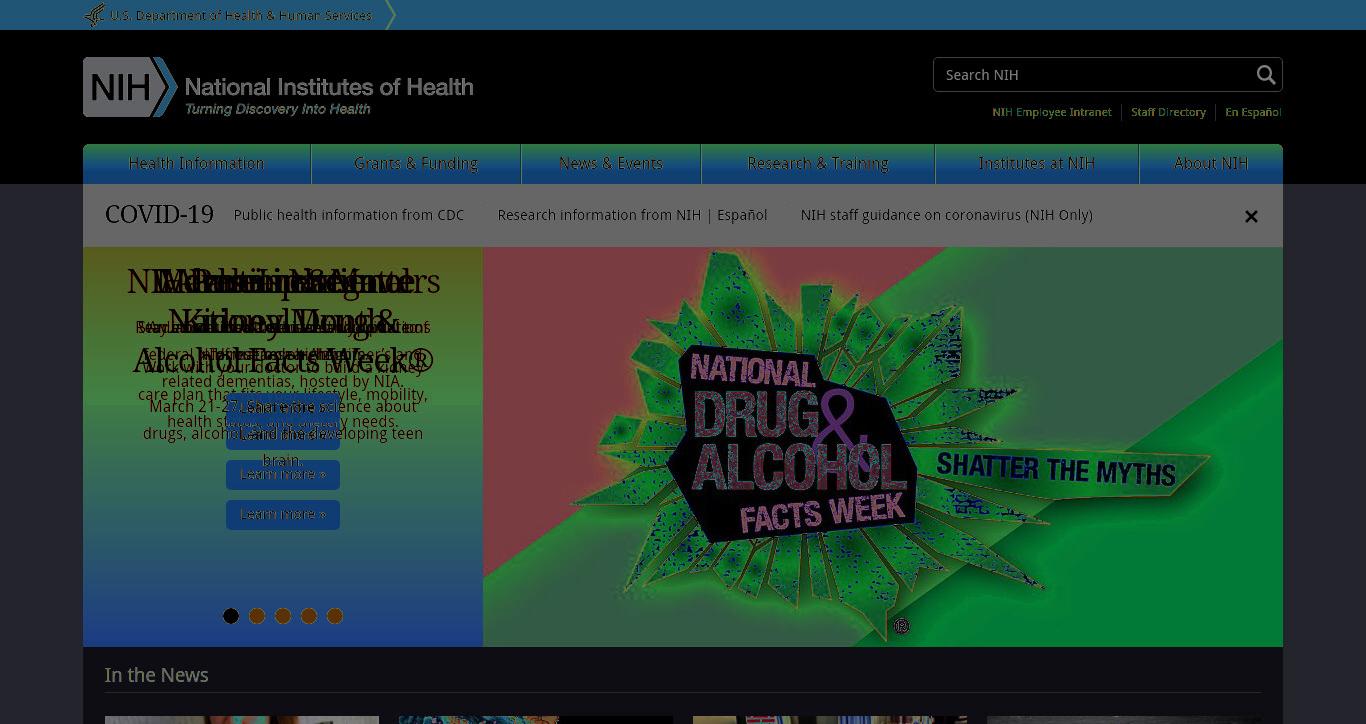Open the HHS eagle logo link
Image resolution: width=1366 pixels, height=724 pixels.
94,15
